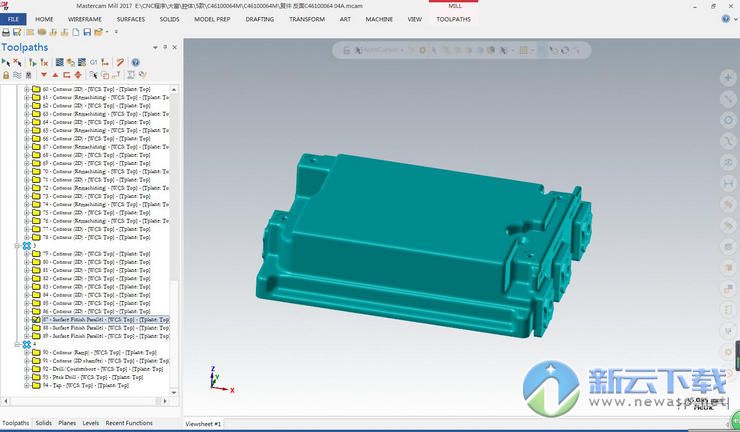Screen dimensions: 740x432
Task: Check folder icon of operation 90 Contour Ramp
Action: click(x=36, y=353)
